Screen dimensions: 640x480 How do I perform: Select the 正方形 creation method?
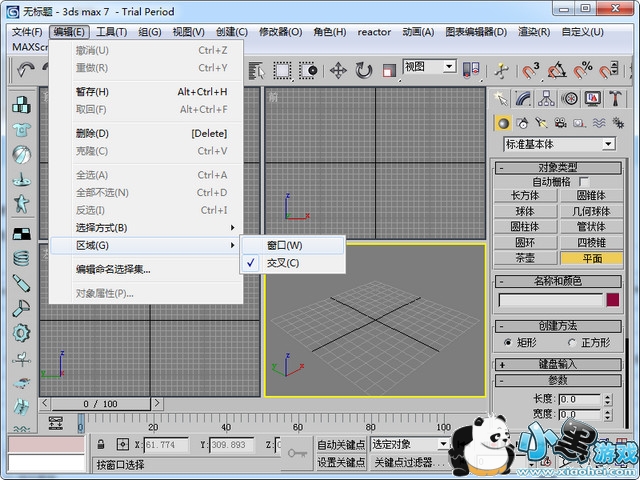574,342
